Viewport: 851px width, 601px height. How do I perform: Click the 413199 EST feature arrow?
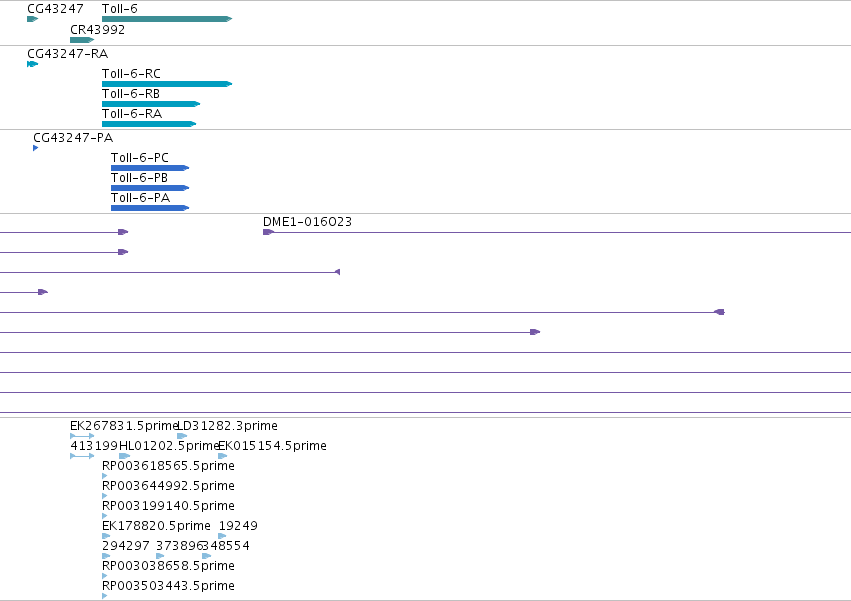coord(82,456)
